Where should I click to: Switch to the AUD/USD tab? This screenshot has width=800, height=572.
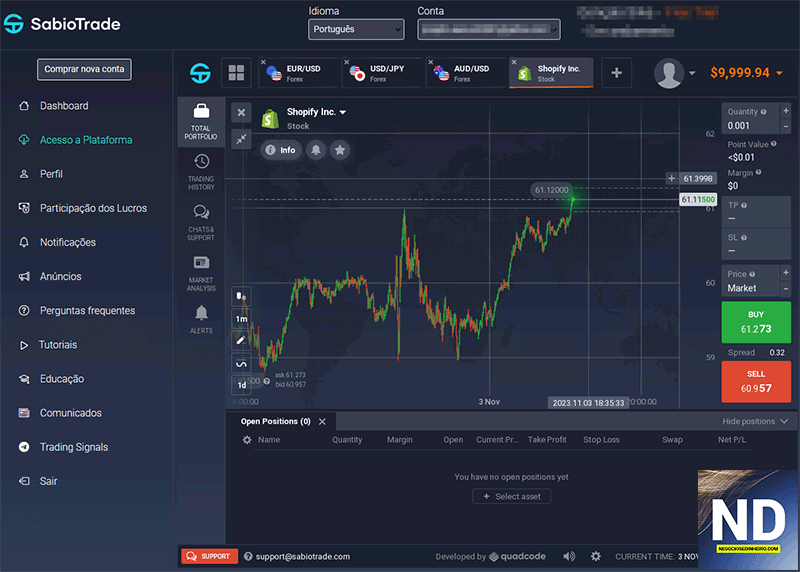466,73
